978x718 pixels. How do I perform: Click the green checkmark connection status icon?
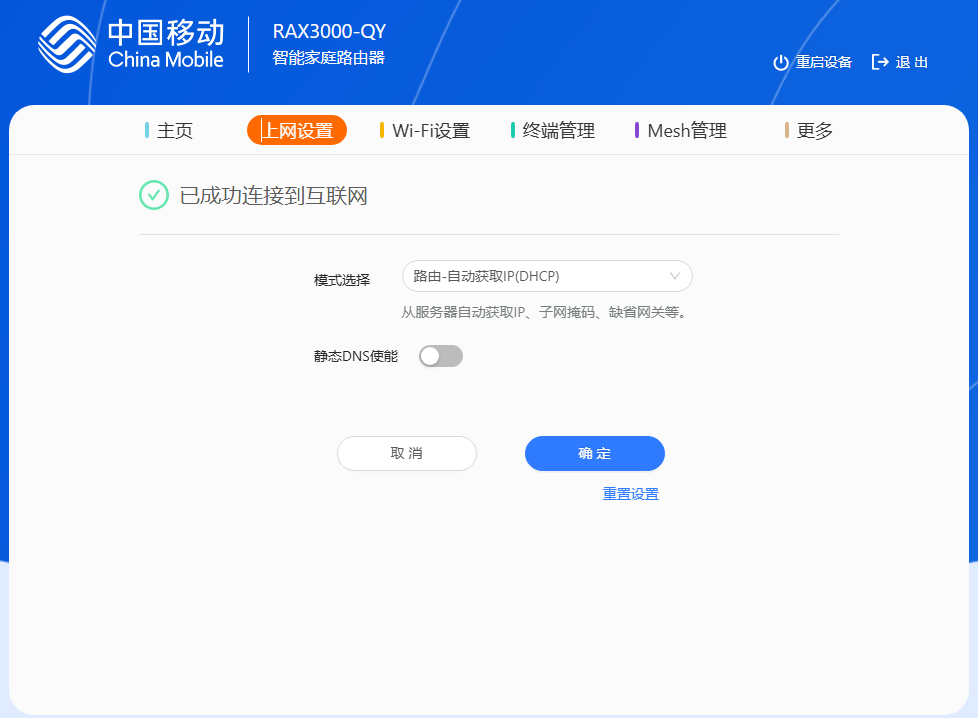click(x=153, y=195)
